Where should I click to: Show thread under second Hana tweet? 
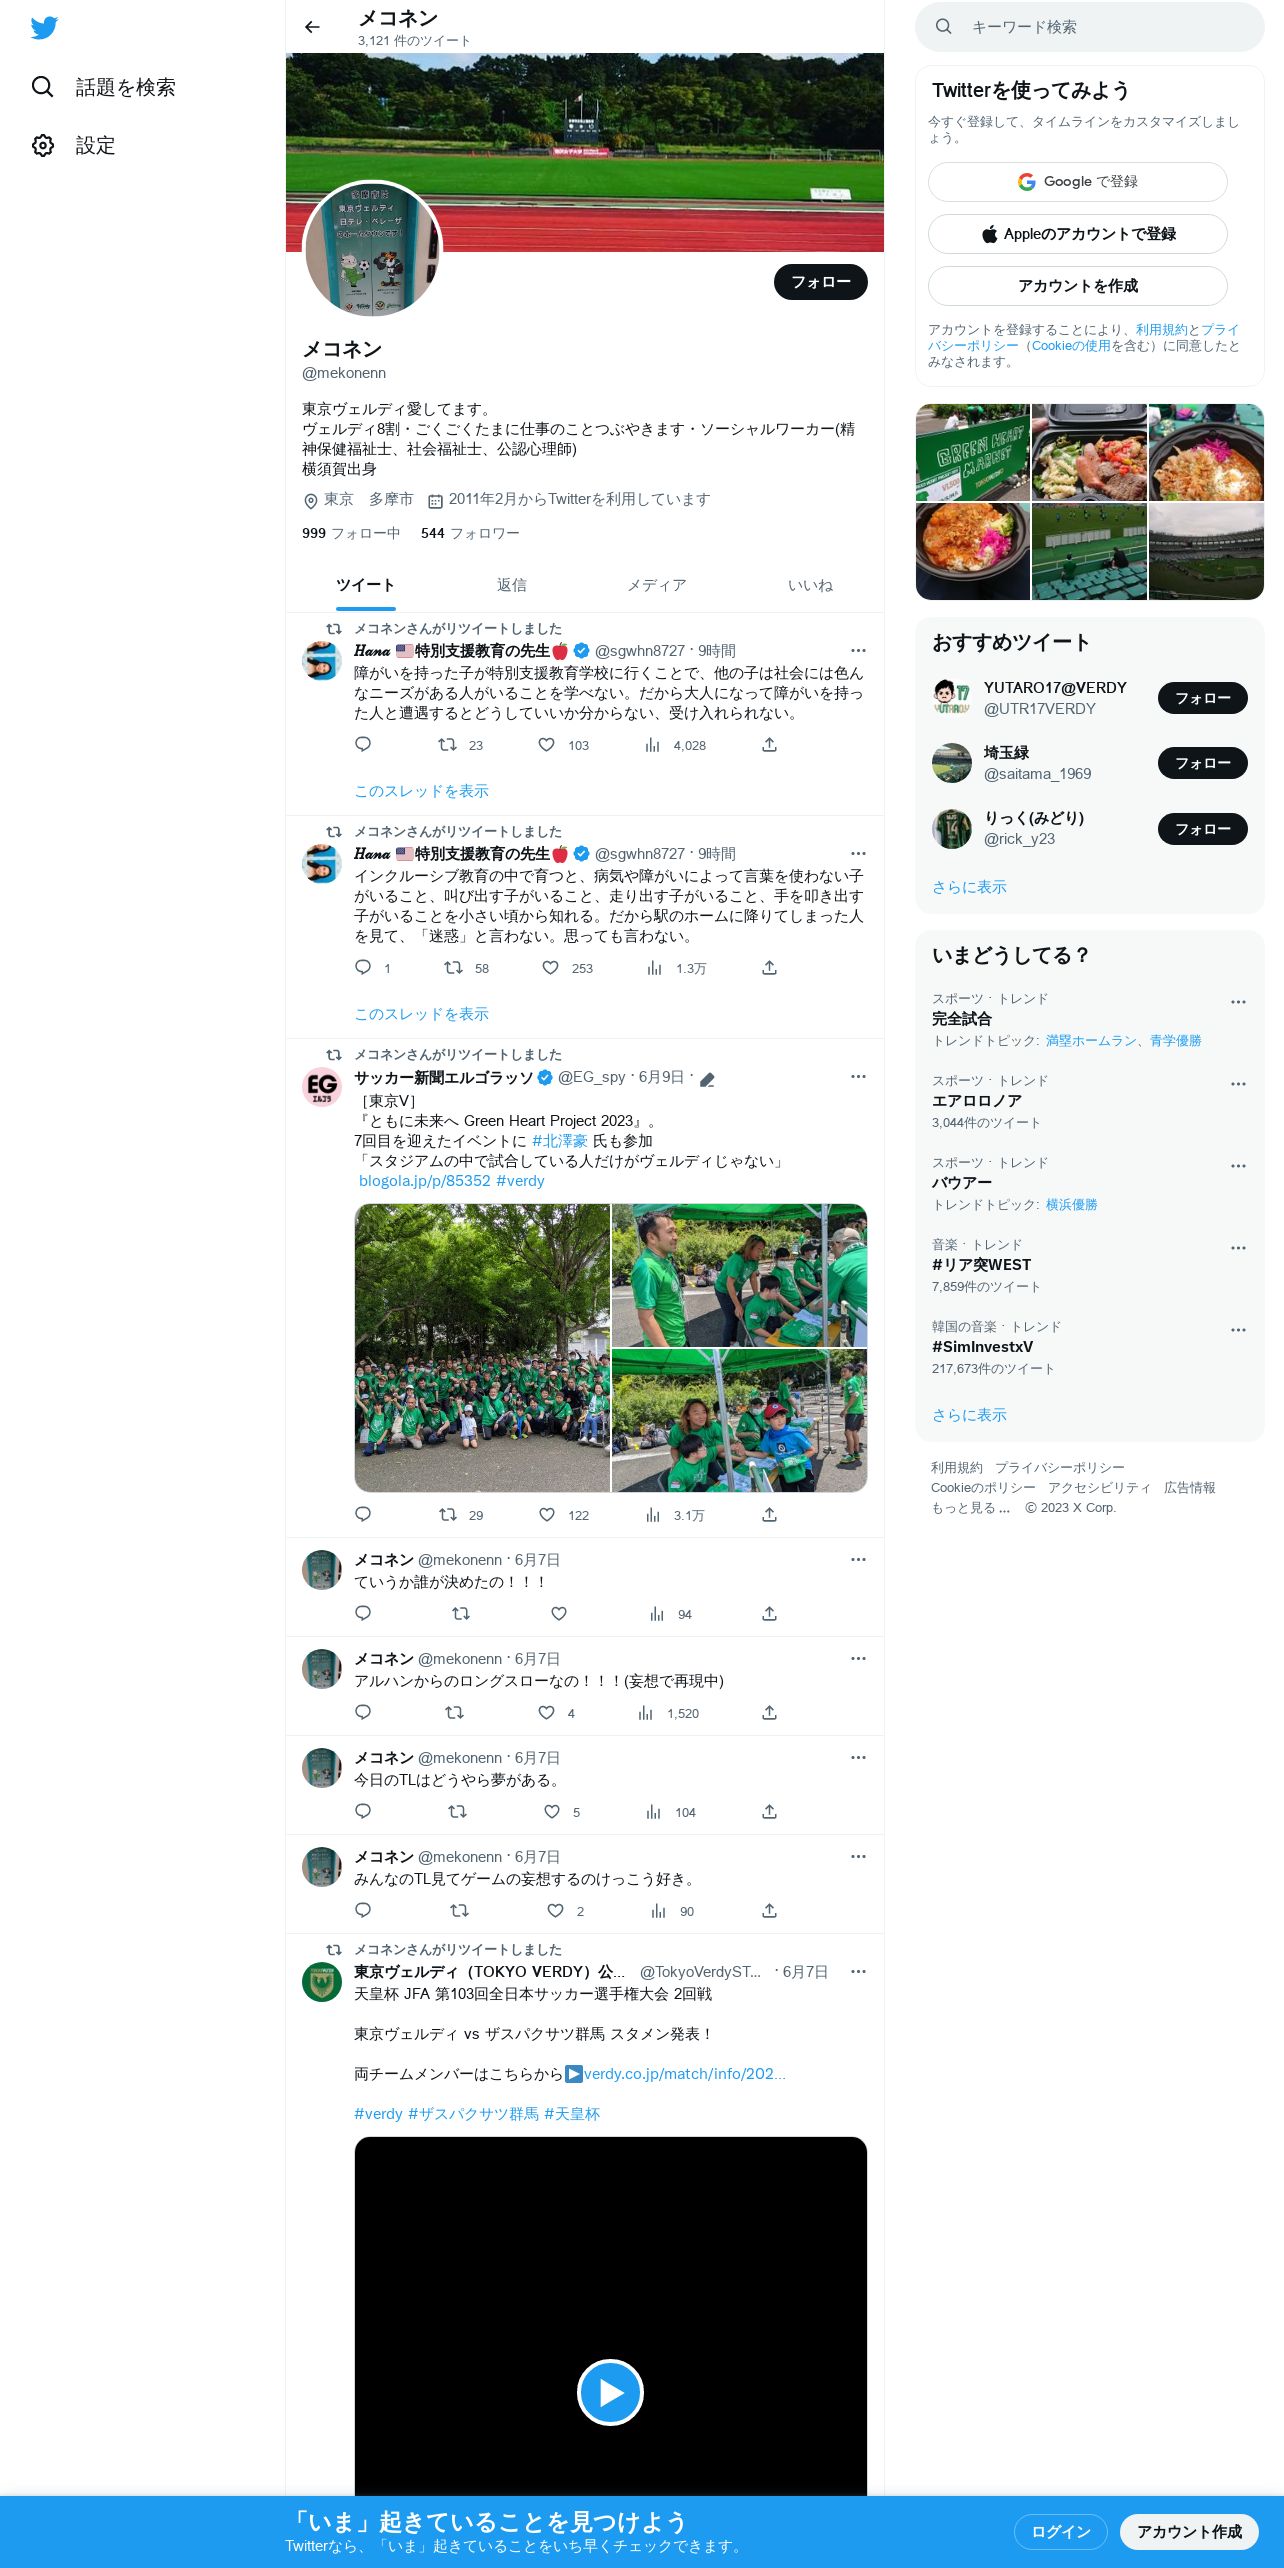(421, 1014)
